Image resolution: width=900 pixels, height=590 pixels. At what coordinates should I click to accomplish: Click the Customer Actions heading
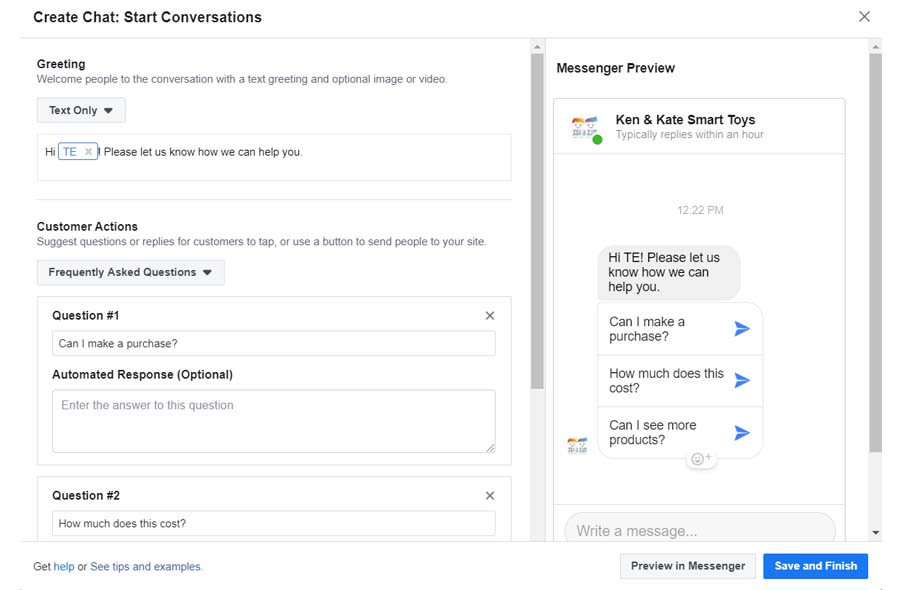coord(87,226)
